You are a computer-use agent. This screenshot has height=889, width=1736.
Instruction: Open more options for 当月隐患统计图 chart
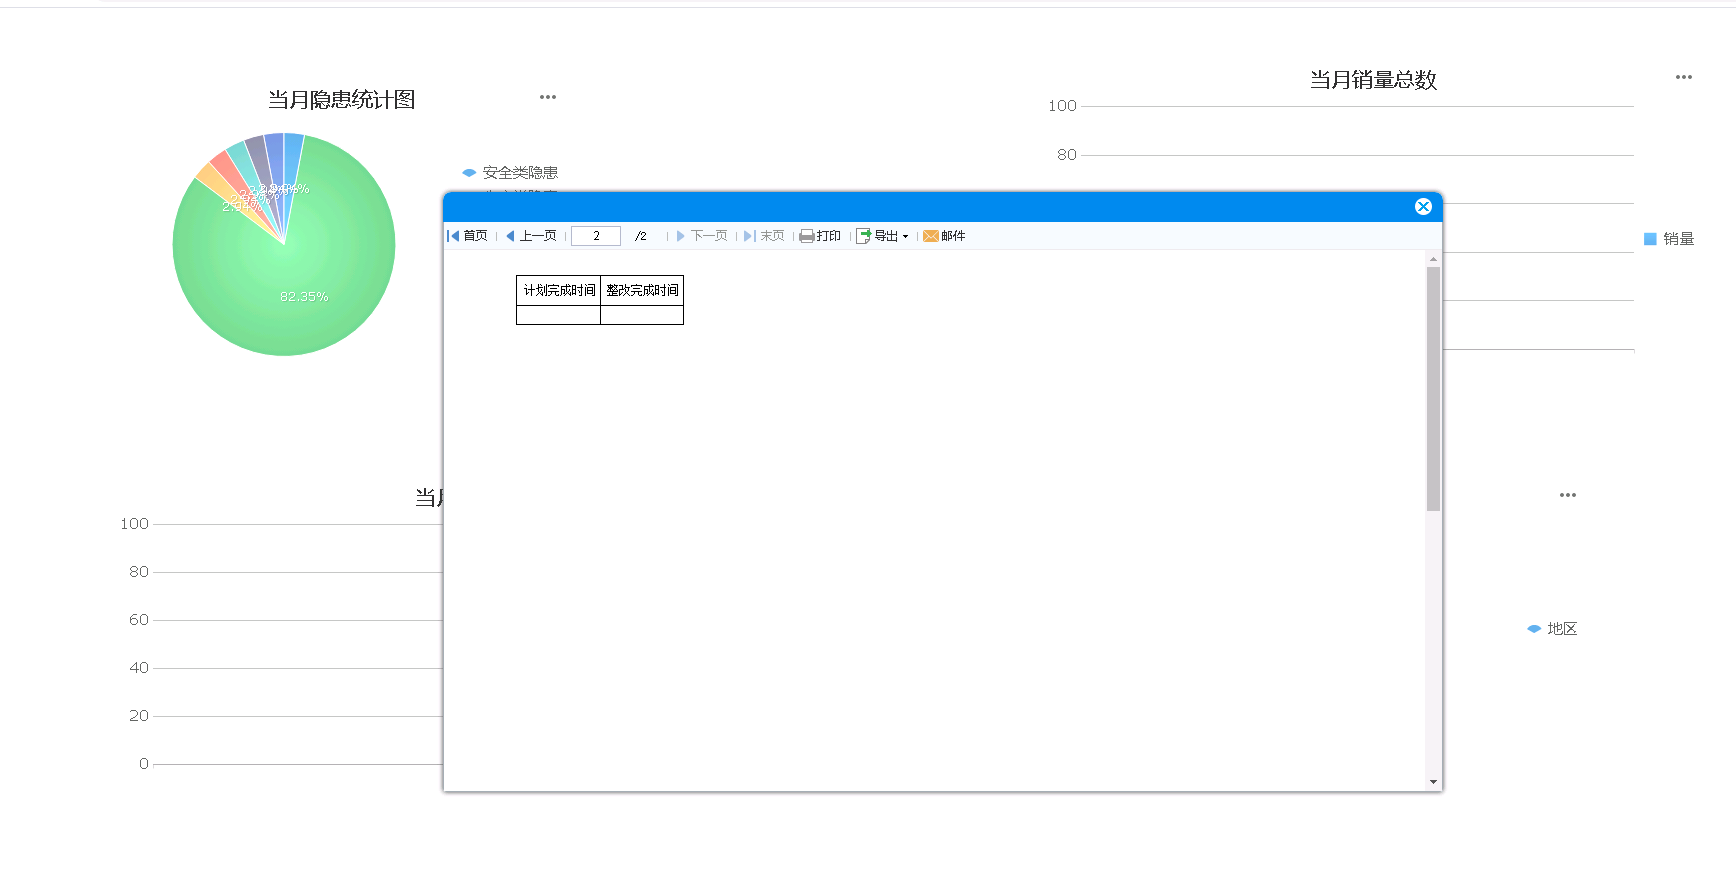coord(548,97)
